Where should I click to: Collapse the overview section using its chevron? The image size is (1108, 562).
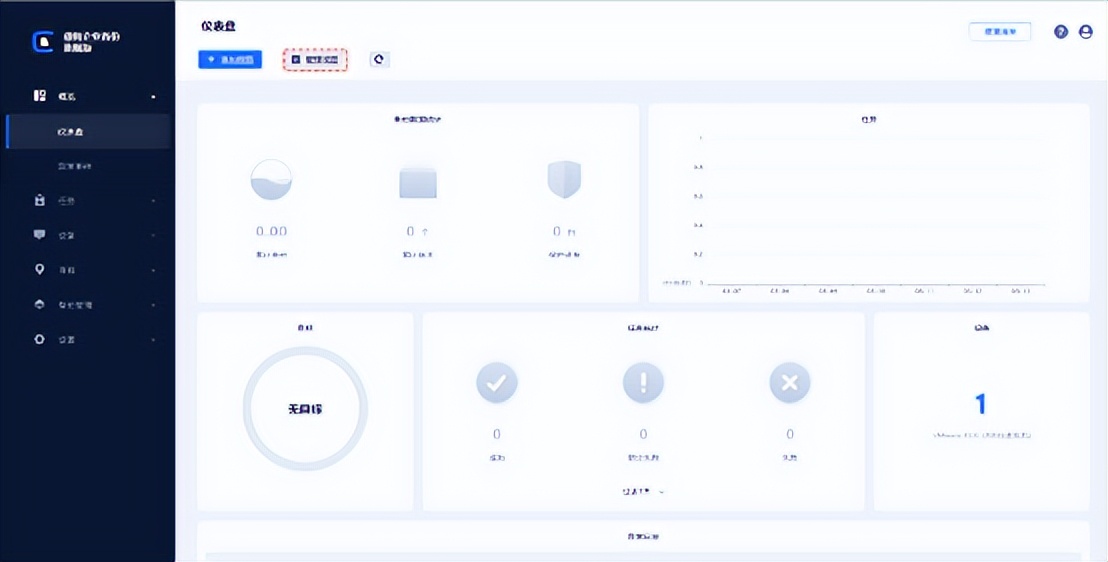click(153, 97)
